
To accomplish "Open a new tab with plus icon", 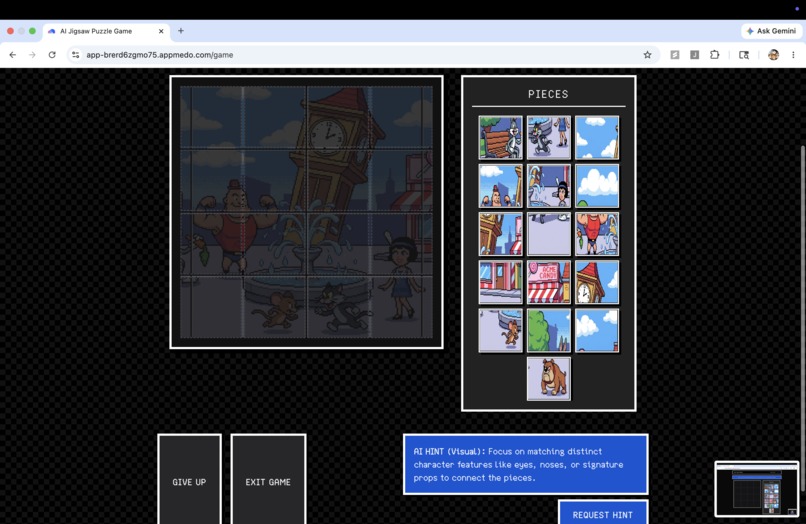I will coord(180,31).
